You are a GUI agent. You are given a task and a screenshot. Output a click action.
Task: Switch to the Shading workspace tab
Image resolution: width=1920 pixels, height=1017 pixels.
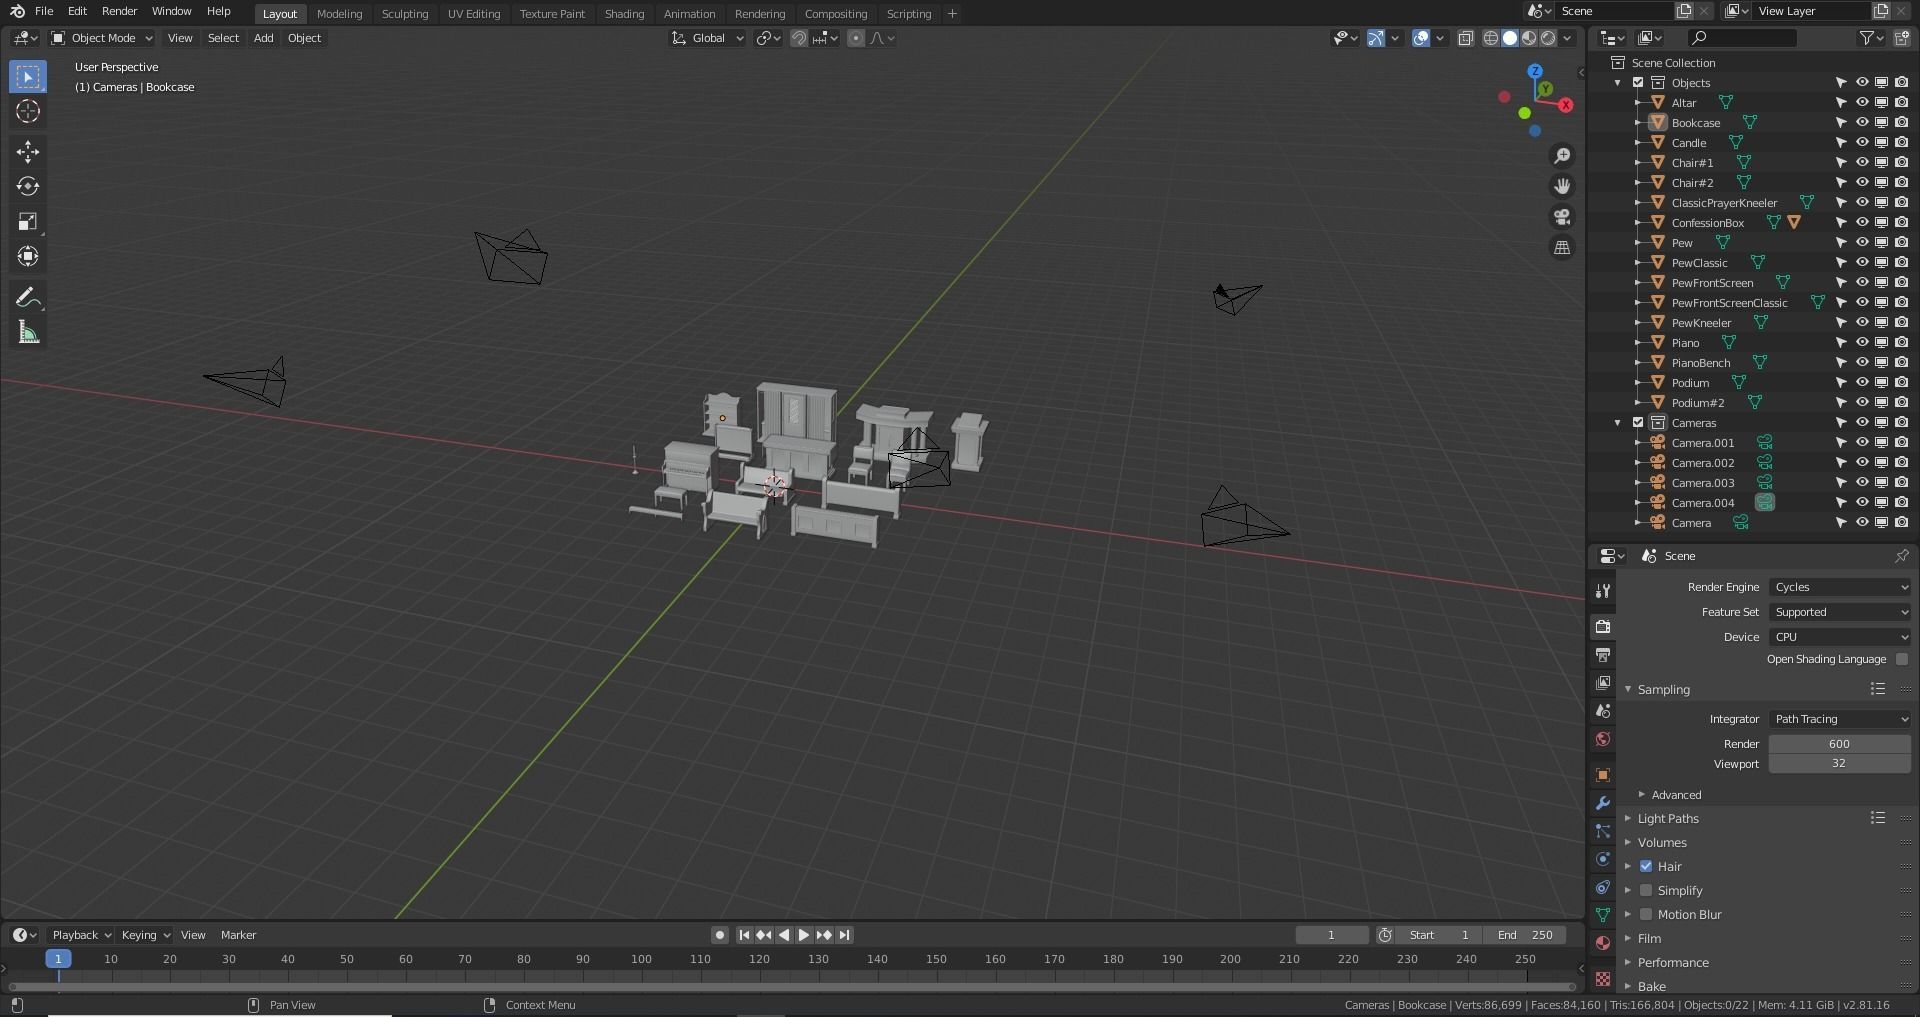[x=624, y=14]
